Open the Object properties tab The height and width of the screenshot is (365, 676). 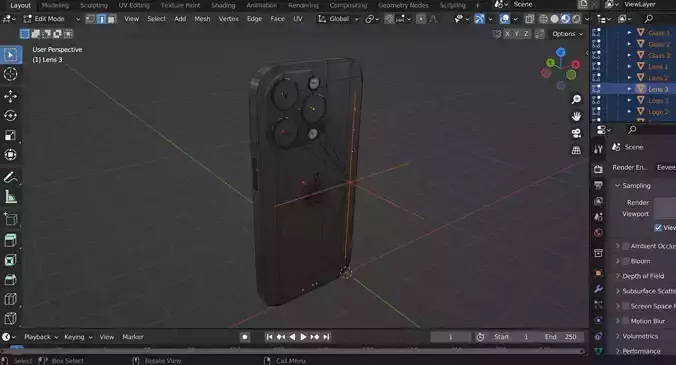point(598,273)
